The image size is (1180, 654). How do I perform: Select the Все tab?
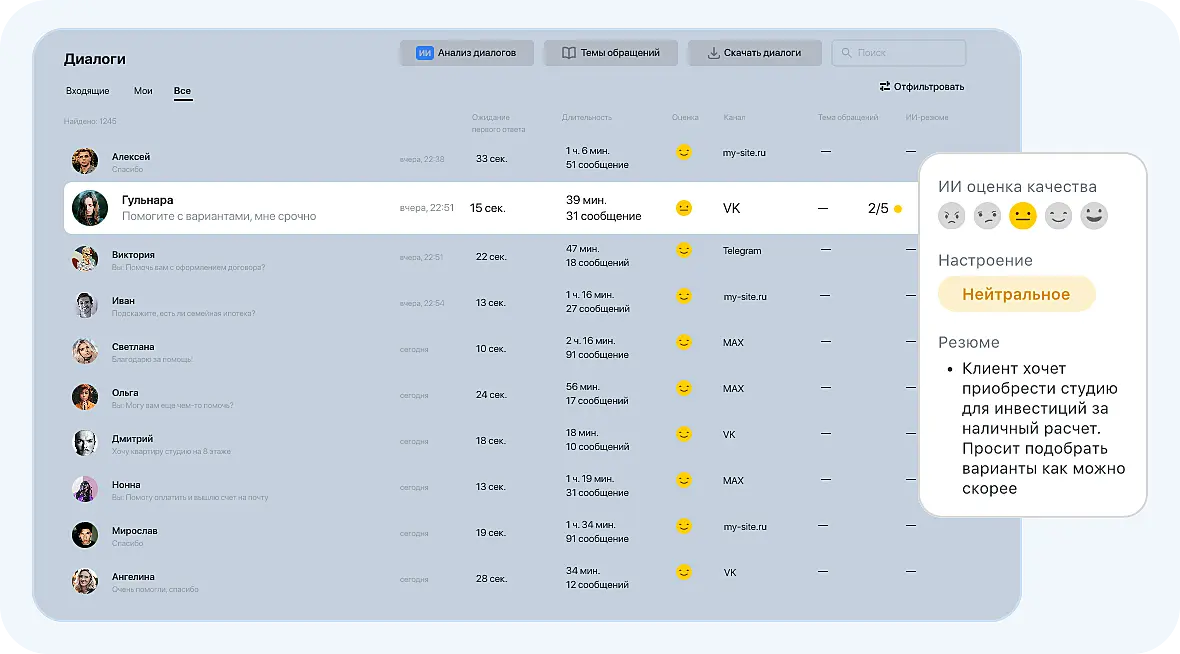182,91
